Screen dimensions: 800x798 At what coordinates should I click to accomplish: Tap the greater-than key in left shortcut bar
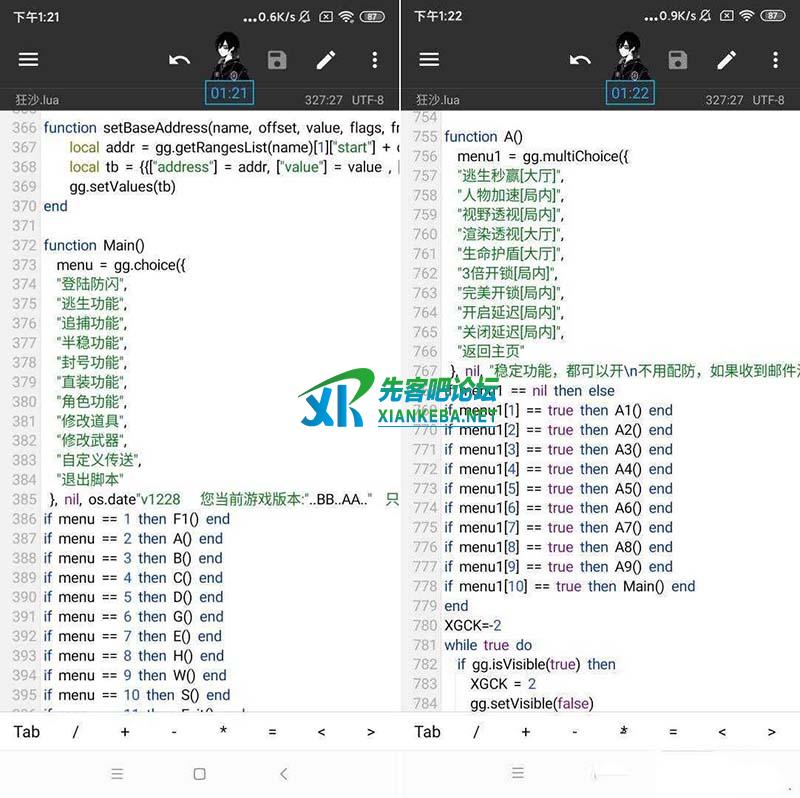click(371, 732)
